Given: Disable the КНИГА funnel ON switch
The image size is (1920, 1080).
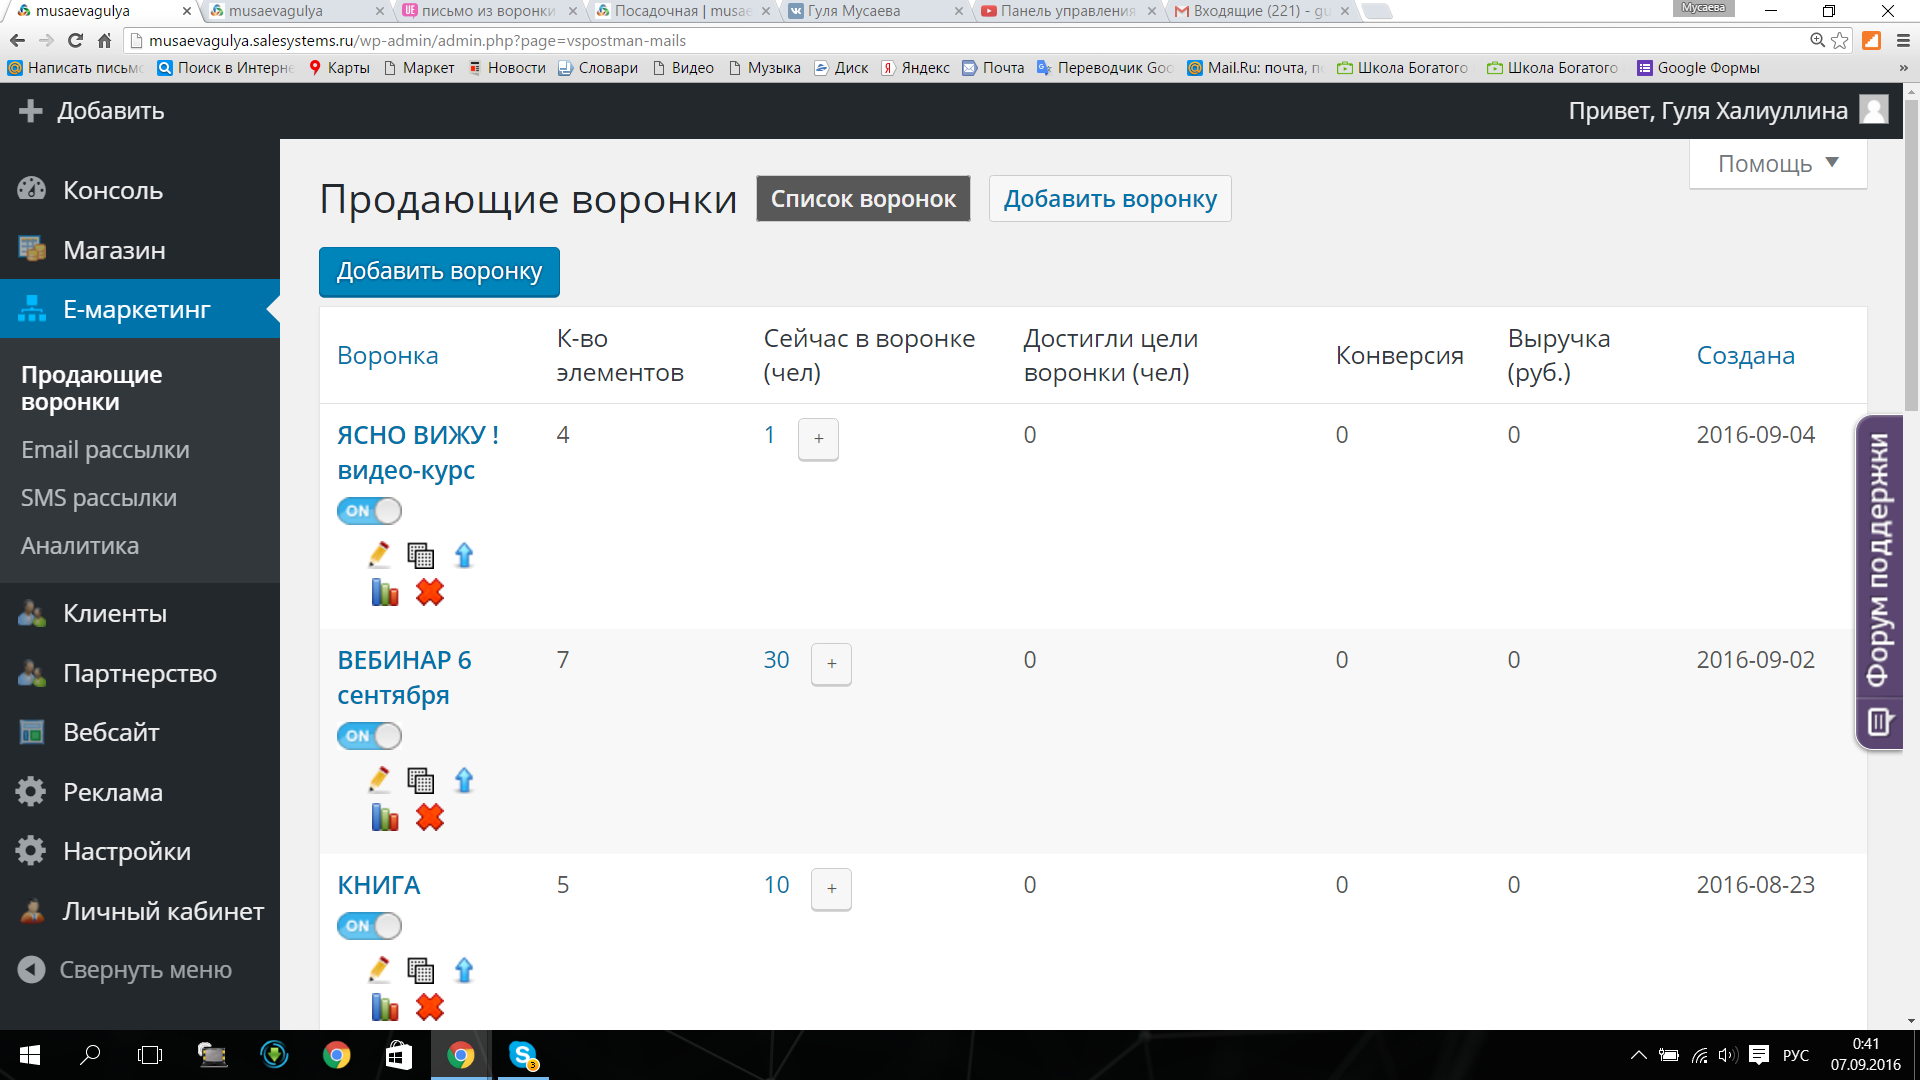Looking at the screenshot, I should pyautogui.click(x=369, y=926).
